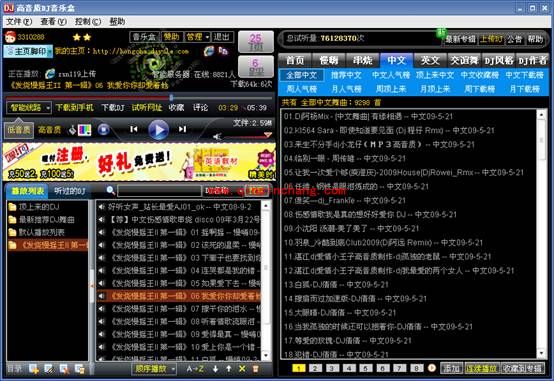The width and height of the screenshot is (554, 381).
Task: Click the copy icon next to the homepage URL
Action: click(223, 51)
